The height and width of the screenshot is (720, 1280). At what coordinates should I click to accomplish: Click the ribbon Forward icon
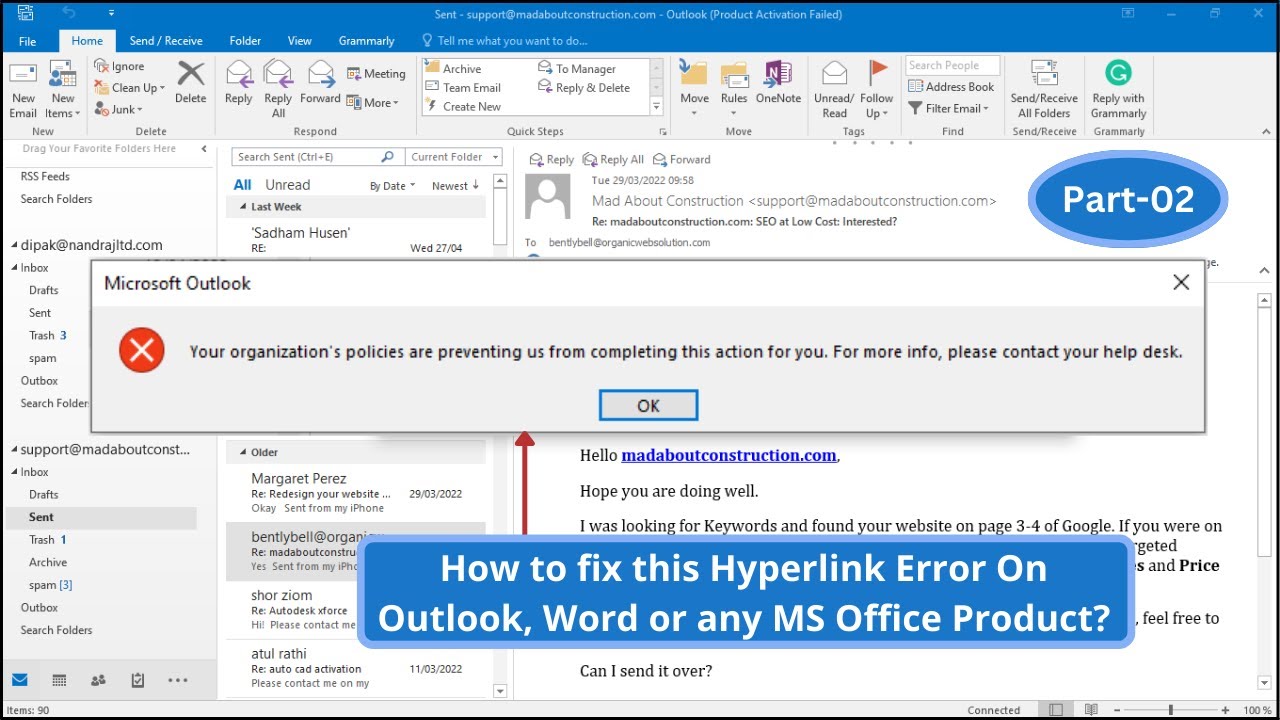320,74
